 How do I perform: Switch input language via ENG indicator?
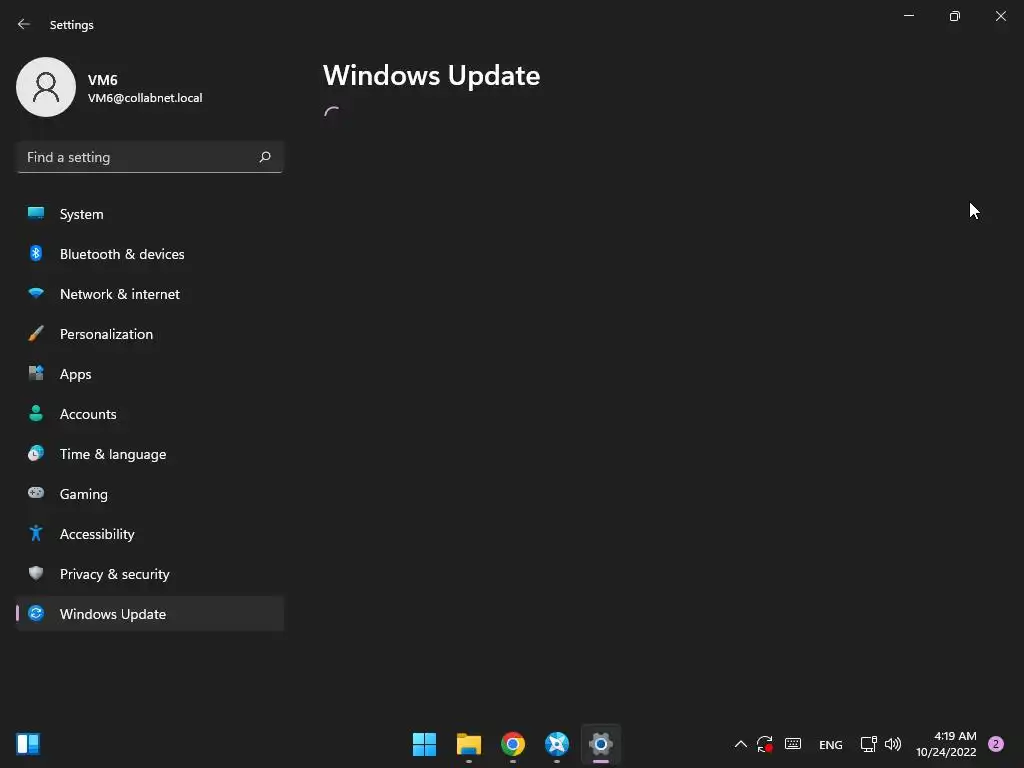pyautogui.click(x=831, y=744)
